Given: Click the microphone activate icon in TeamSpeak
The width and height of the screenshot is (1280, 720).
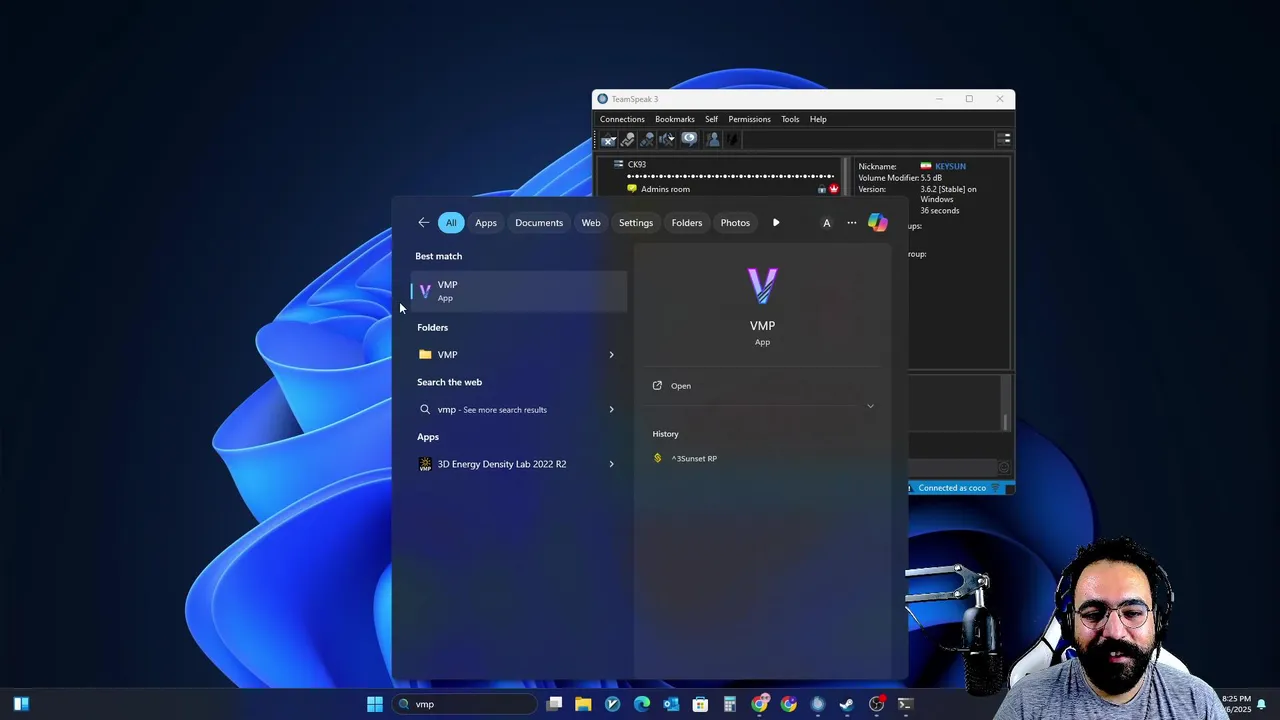Looking at the screenshot, I should pos(628,139).
